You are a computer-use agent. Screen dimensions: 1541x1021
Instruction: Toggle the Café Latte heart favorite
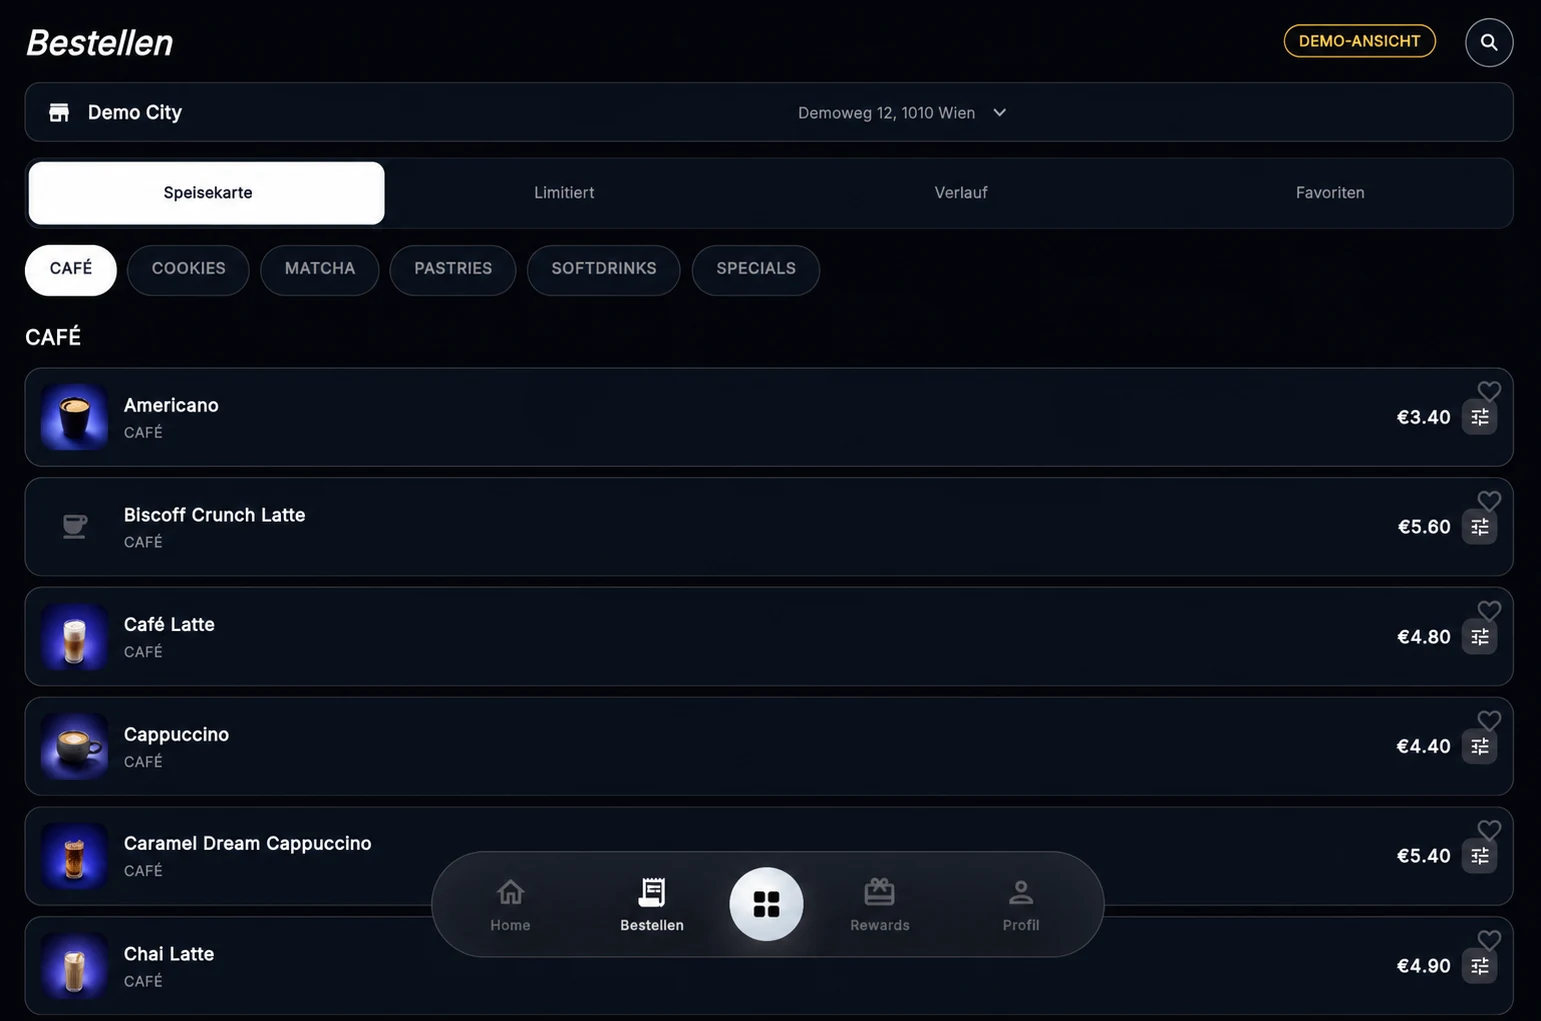(1489, 611)
